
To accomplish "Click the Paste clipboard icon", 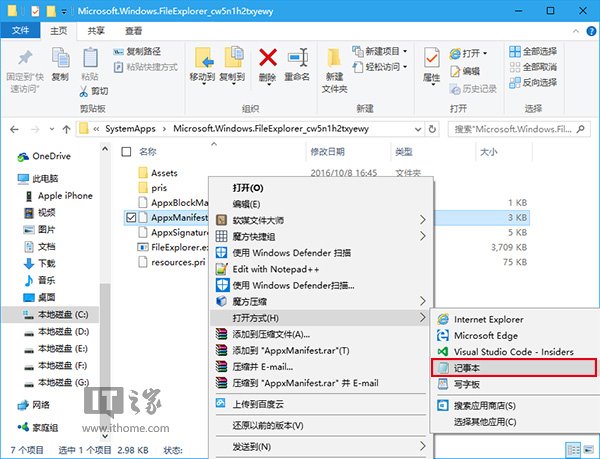I will [90, 58].
